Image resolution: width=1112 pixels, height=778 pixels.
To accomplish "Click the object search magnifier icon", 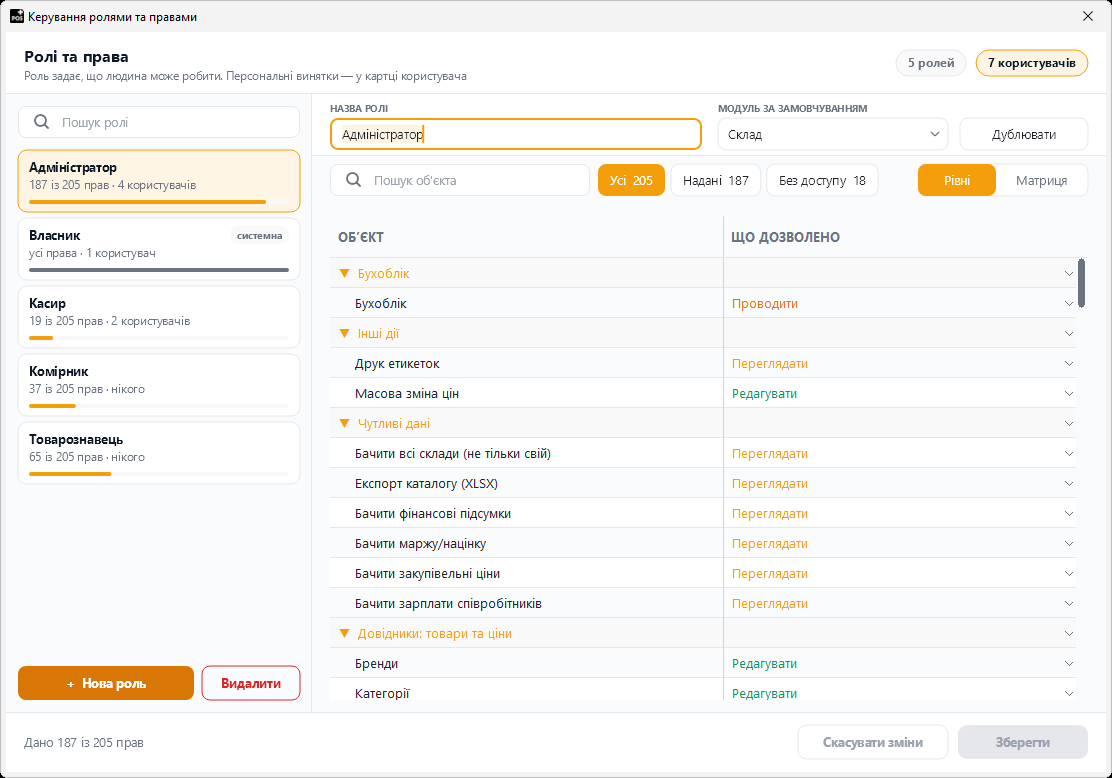I will [354, 180].
